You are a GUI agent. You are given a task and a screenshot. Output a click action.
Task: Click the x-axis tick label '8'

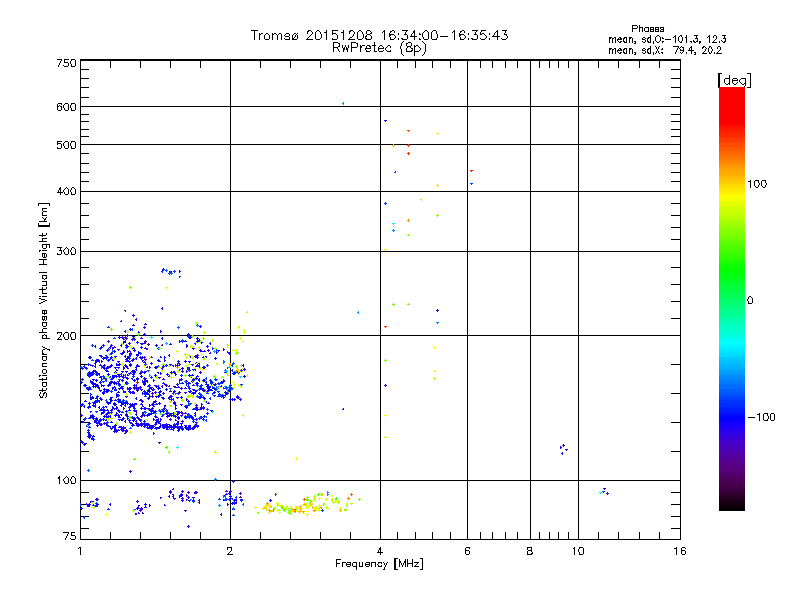(530, 551)
